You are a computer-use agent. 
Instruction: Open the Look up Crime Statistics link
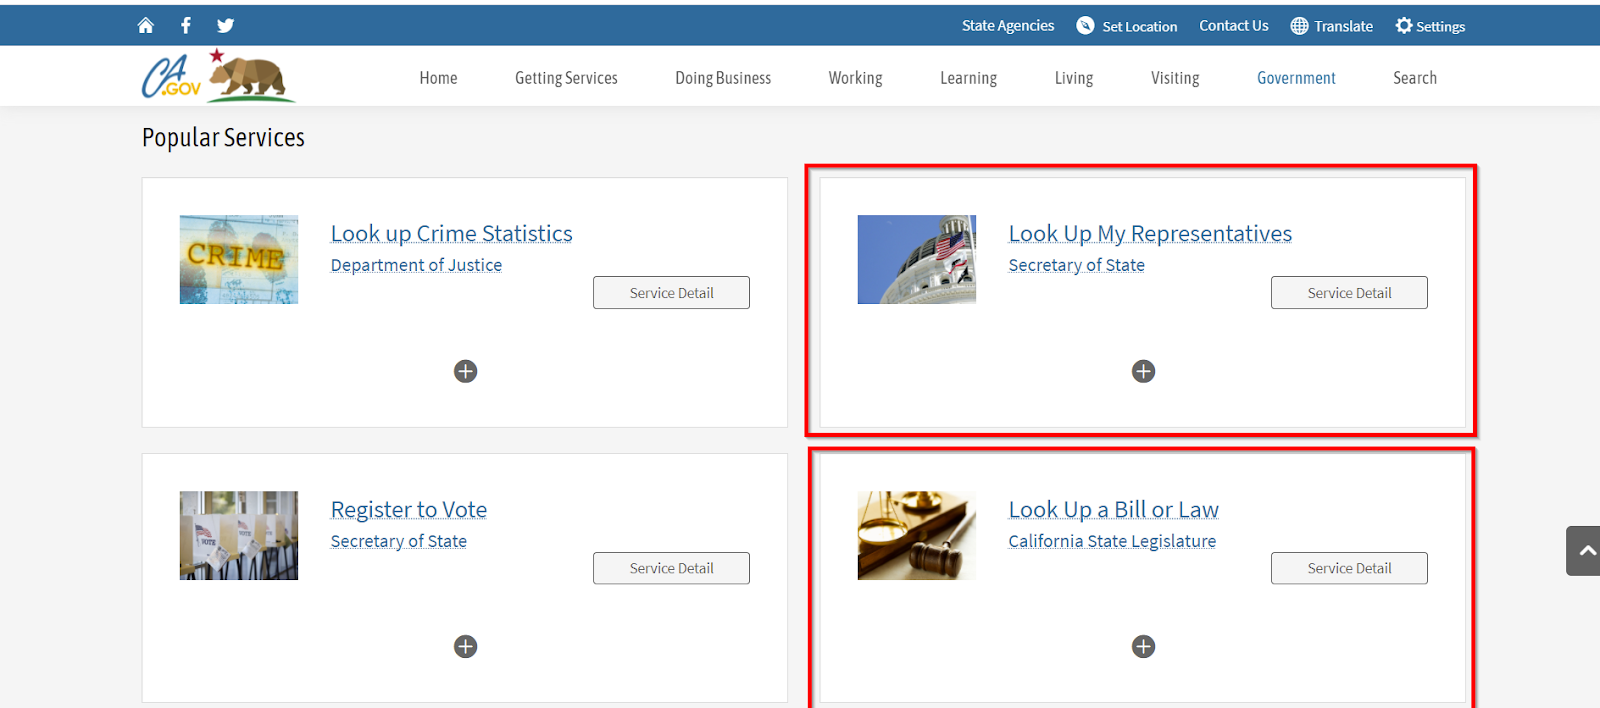[452, 234]
